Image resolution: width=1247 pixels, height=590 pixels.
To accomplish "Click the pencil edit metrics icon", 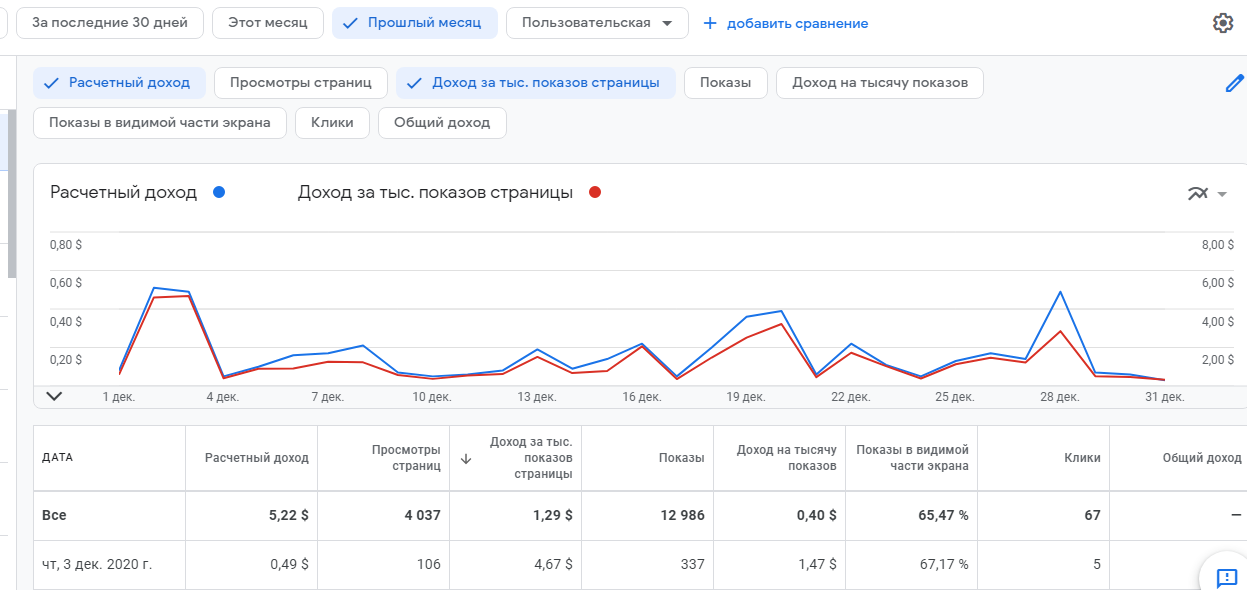I will [1234, 84].
